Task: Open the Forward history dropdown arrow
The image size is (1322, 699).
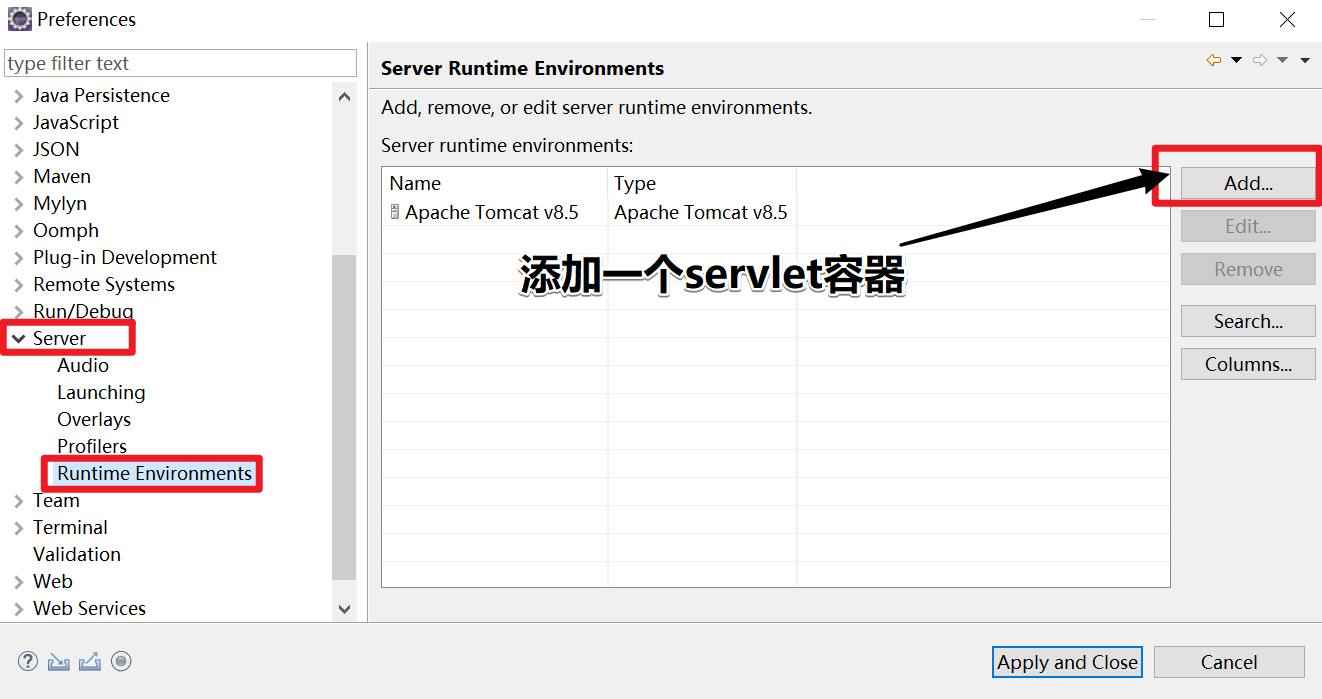Action: 1282,60
